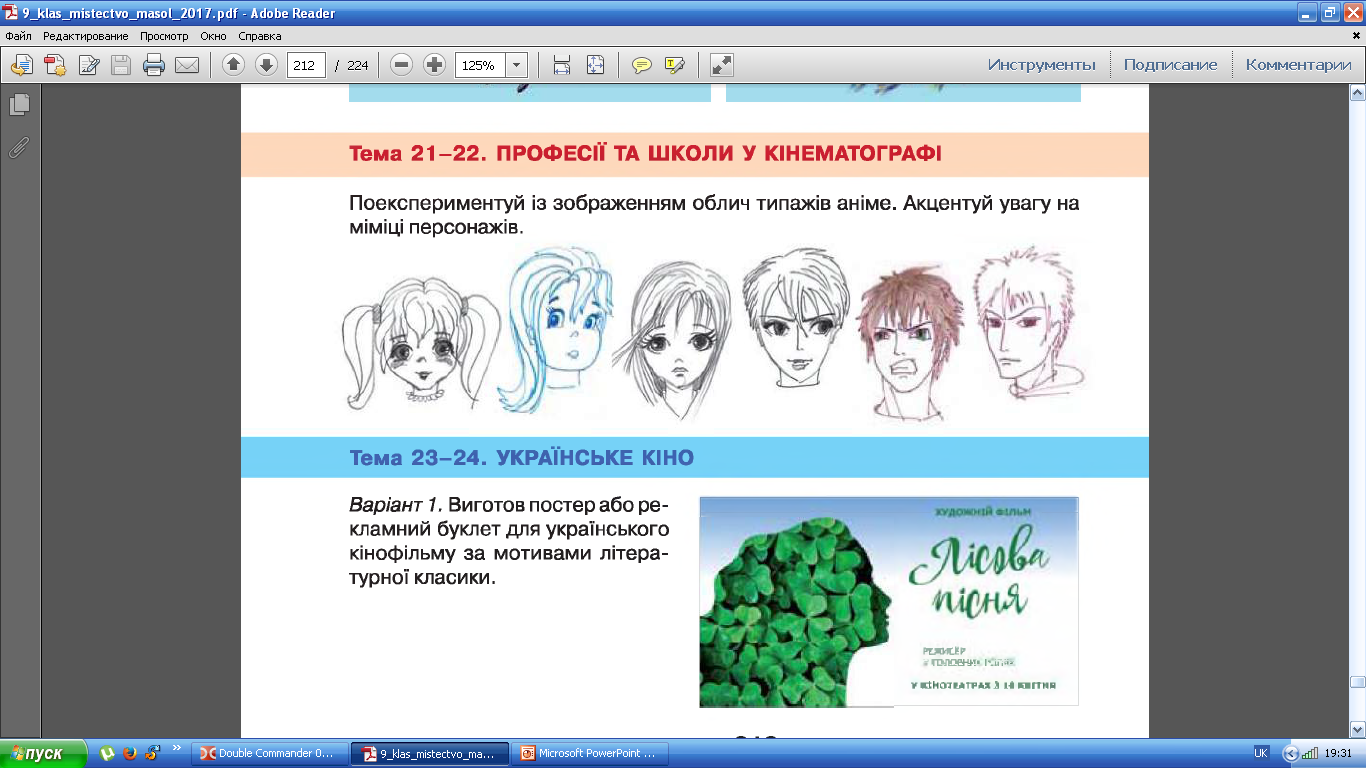Viewport: 1366px width, 768px height.
Task: Open the Файл menu
Action: [18, 36]
